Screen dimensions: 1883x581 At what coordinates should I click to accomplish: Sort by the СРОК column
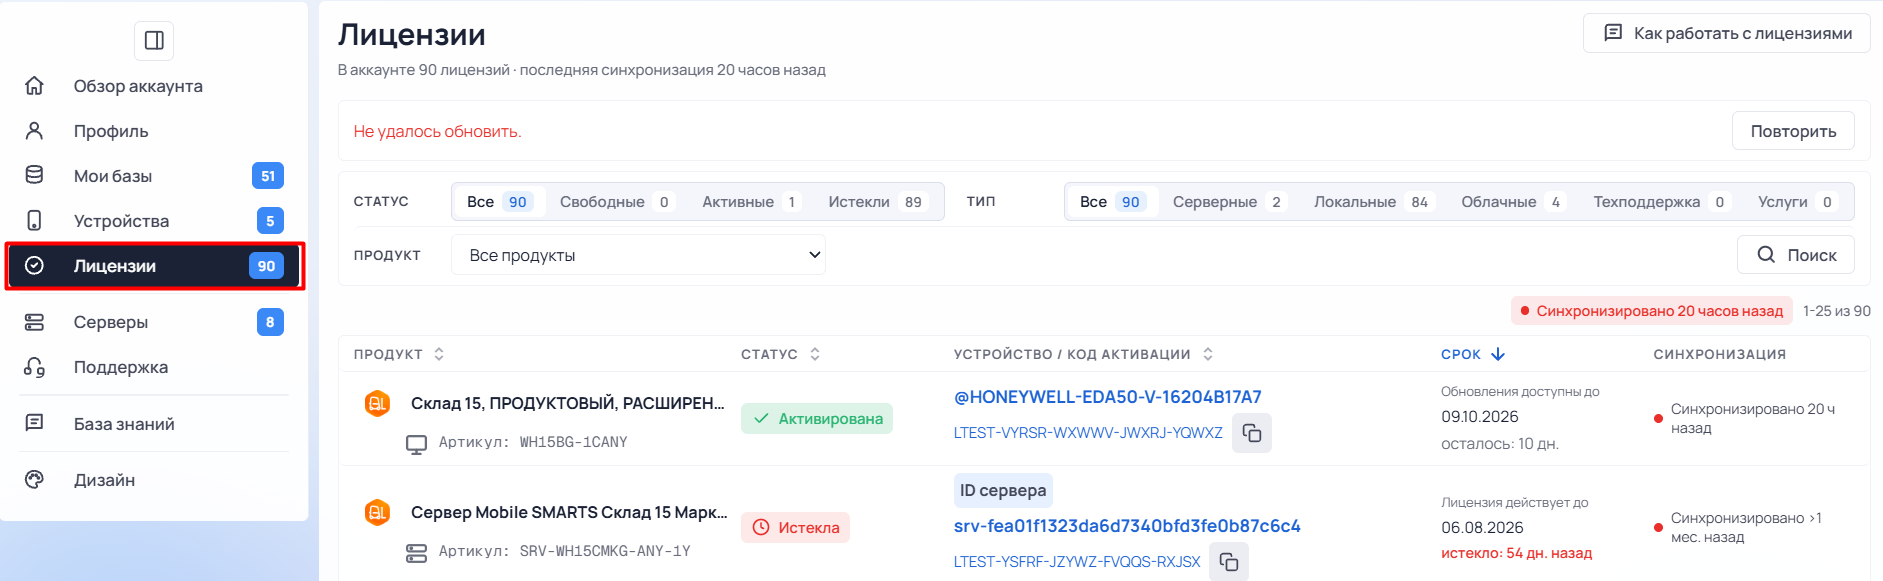click(x=1473, y=354)
